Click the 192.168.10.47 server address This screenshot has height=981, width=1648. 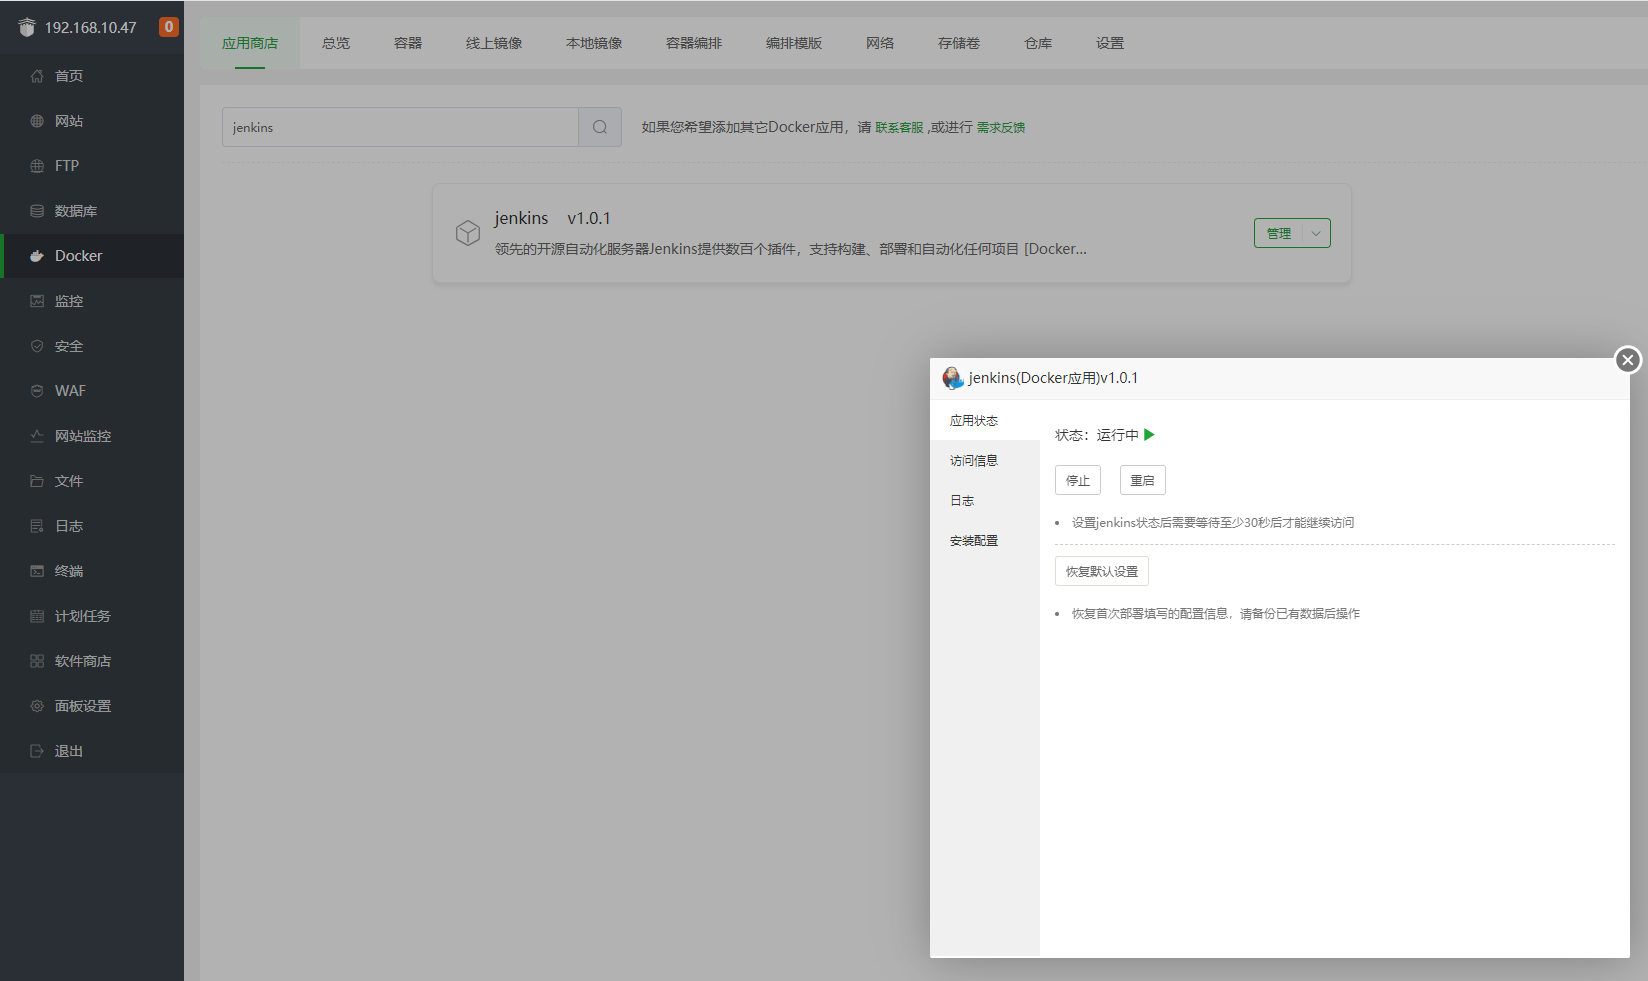[91, 27]
